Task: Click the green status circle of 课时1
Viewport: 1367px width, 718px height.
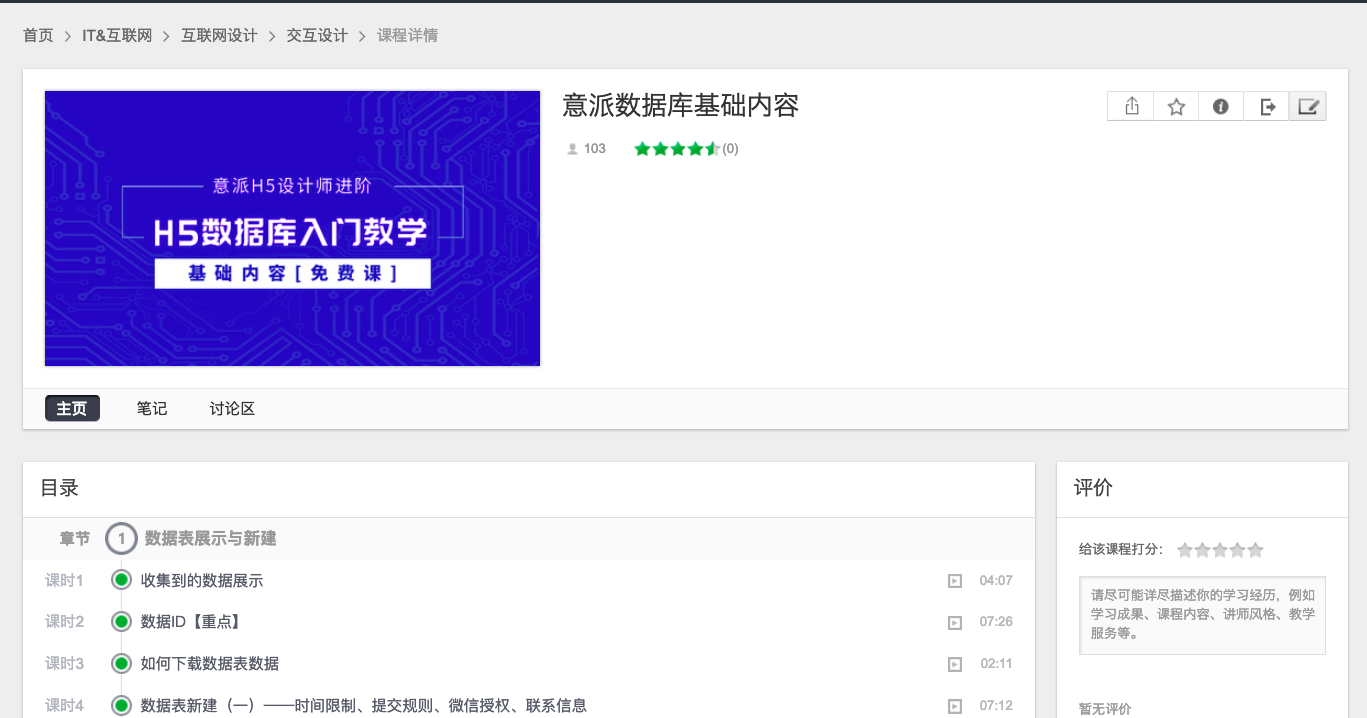Action: 122,580
